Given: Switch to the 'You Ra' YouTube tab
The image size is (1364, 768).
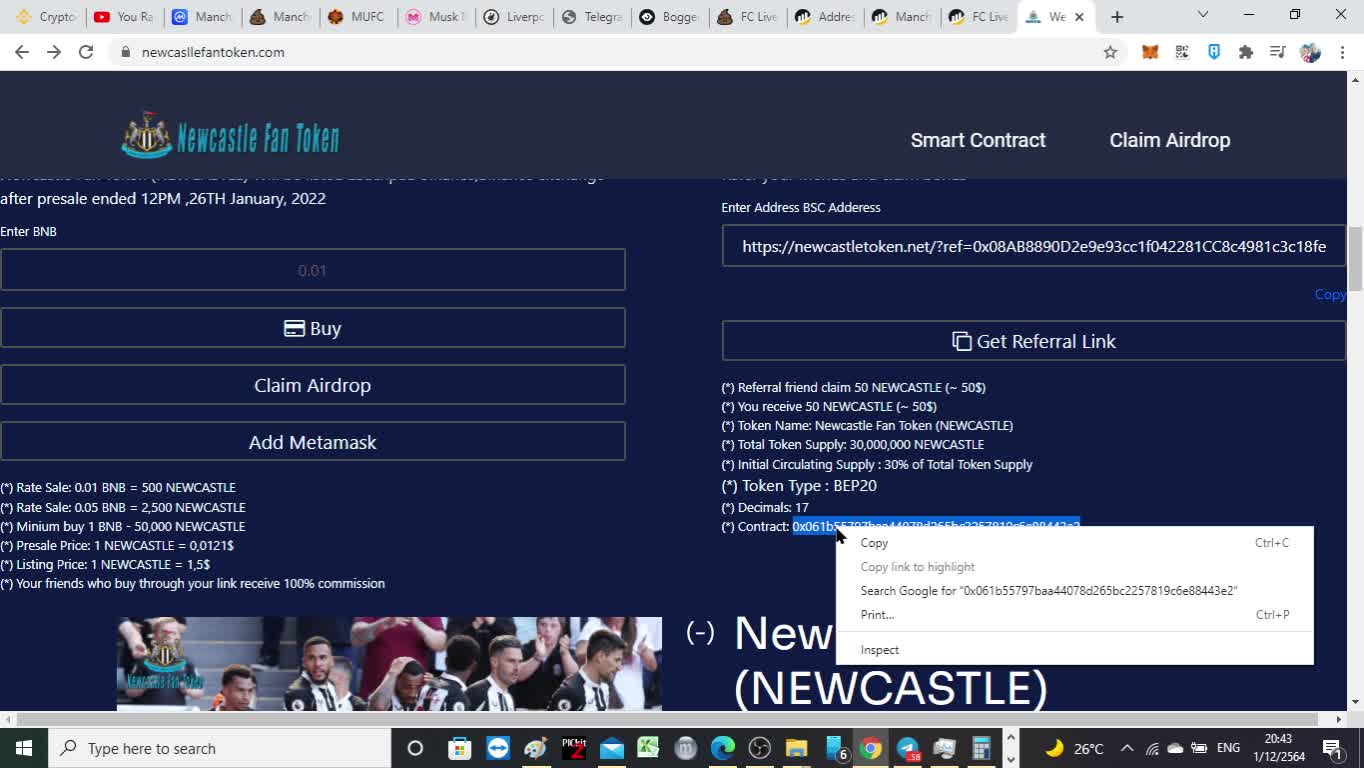Looking at the screenshot, I should [x=122, y=17].
